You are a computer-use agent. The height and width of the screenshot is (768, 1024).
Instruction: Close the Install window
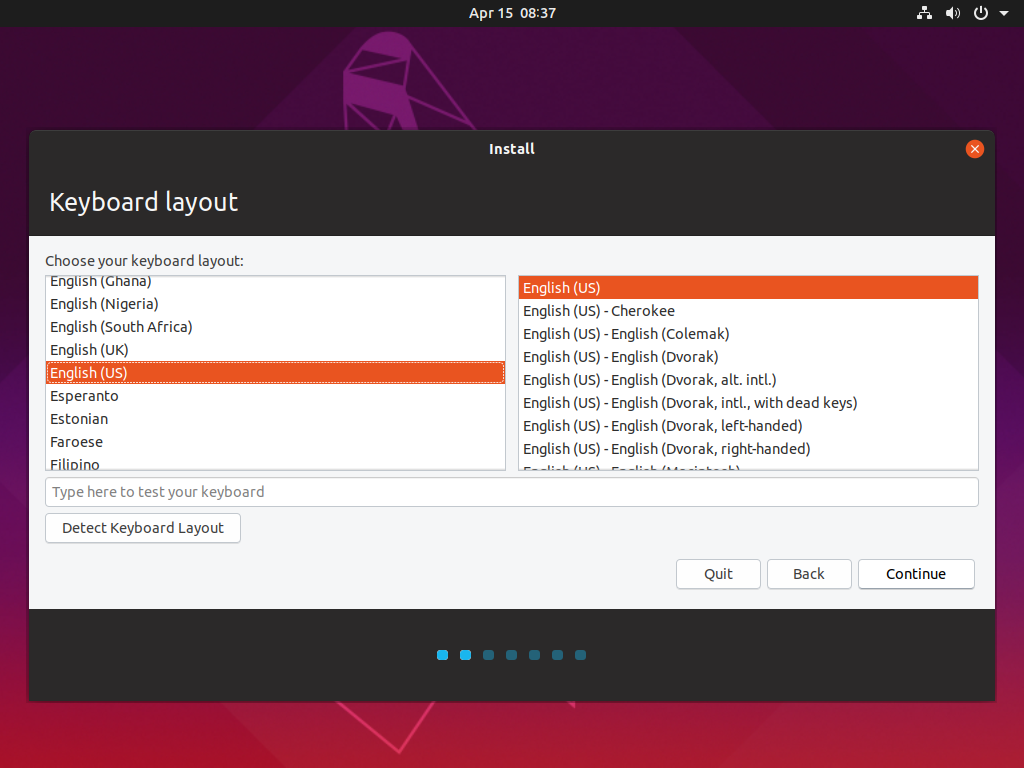coord(974,149)
